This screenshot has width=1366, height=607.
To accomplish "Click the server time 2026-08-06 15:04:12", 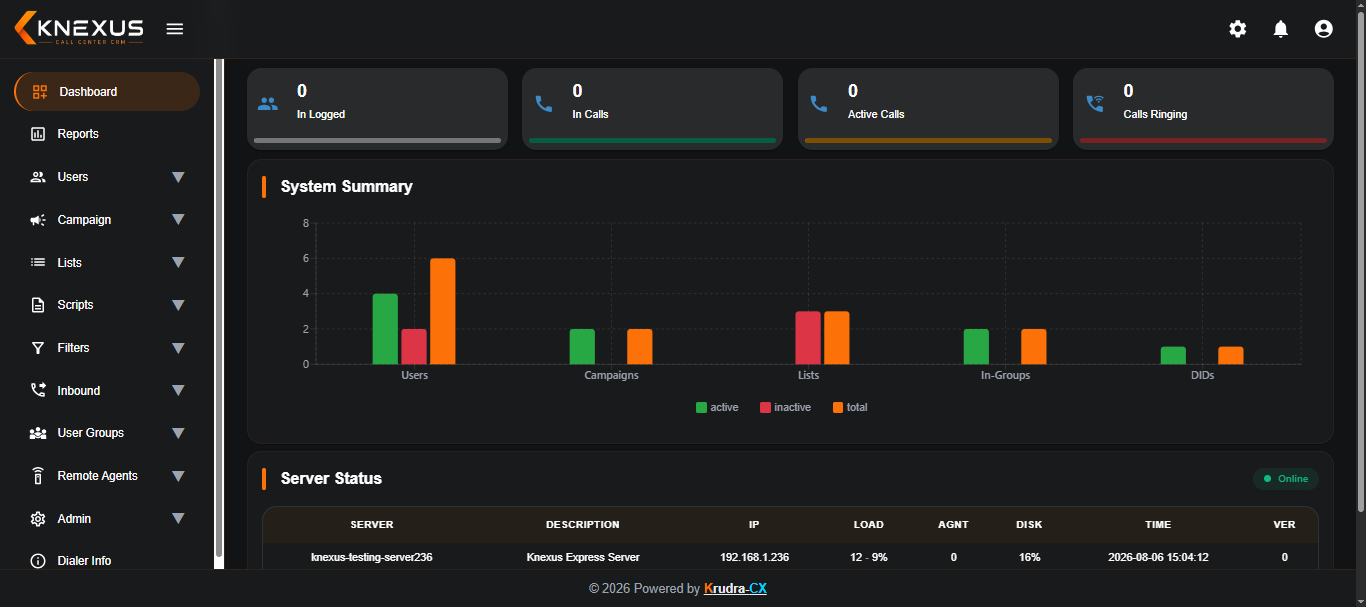I will [1158, 557].
